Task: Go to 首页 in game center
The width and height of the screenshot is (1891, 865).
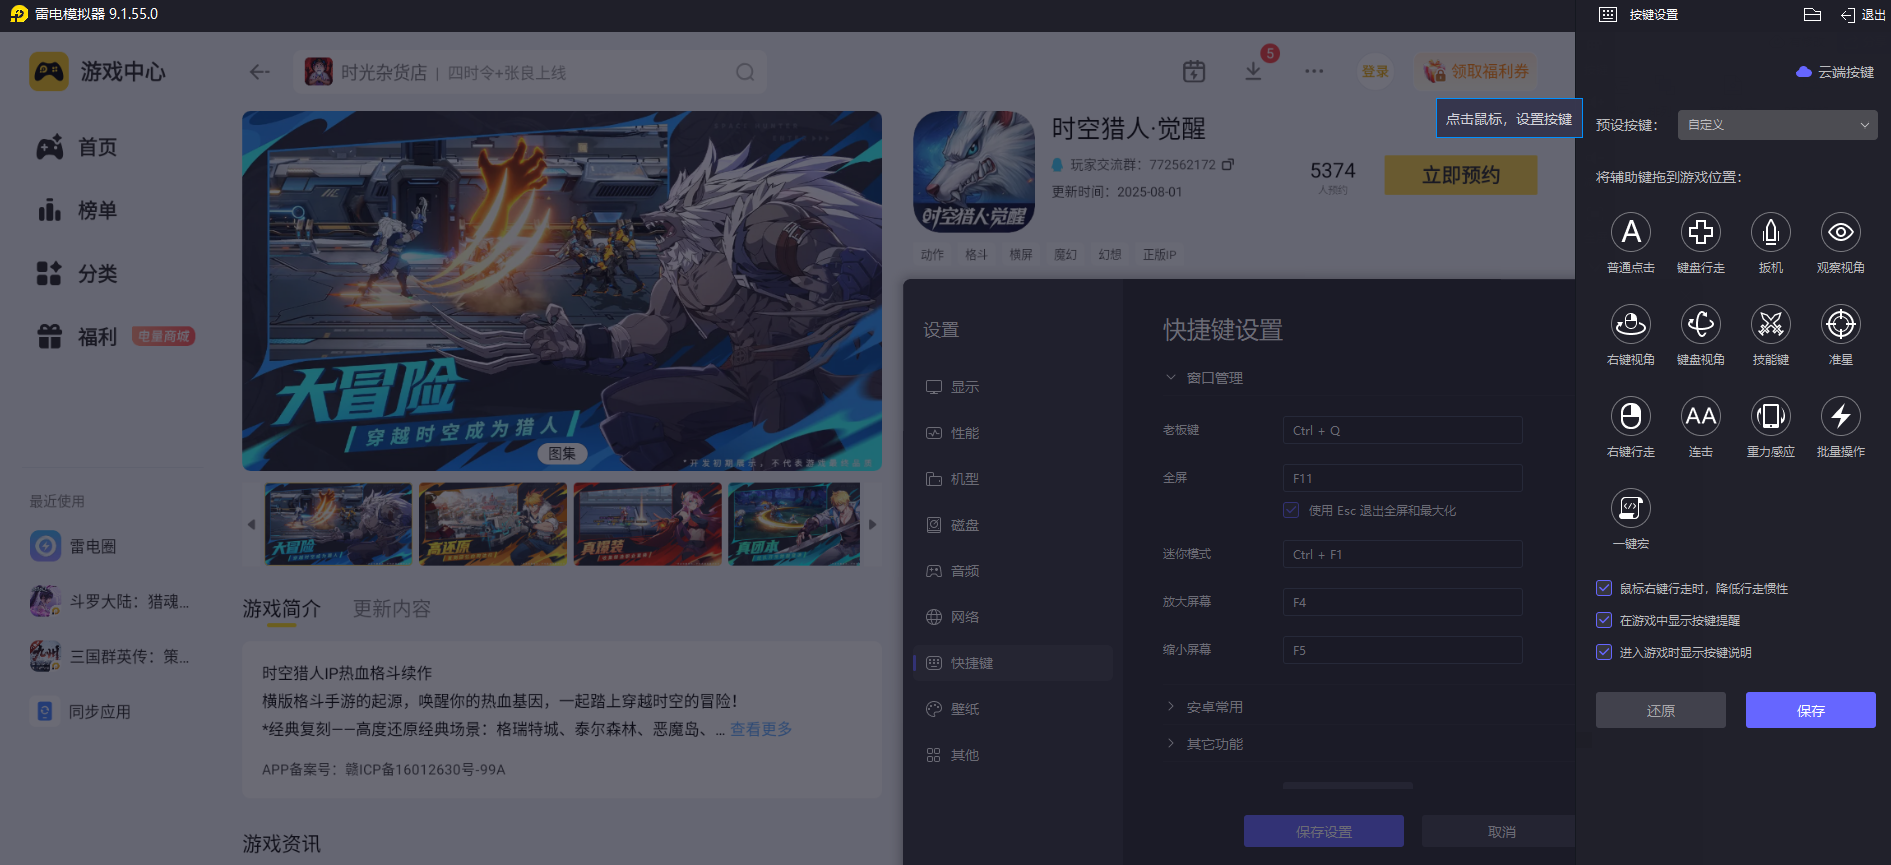Action: (x=78, y=147)
